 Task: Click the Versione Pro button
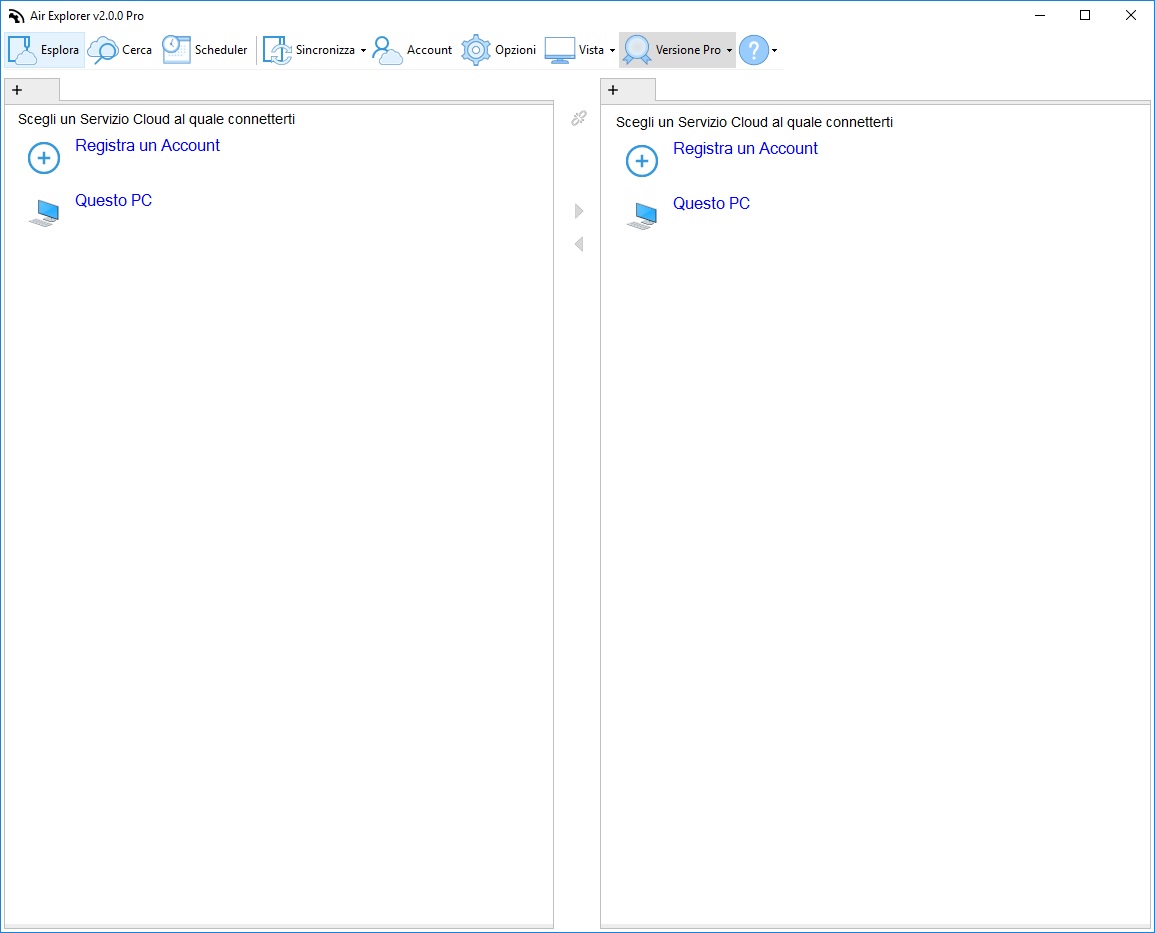(672, 50)
